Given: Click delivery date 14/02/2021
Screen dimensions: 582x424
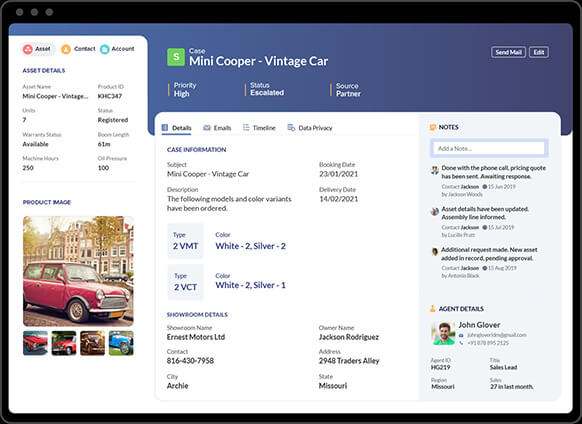Looking at the screenshot, I should 339,199.
